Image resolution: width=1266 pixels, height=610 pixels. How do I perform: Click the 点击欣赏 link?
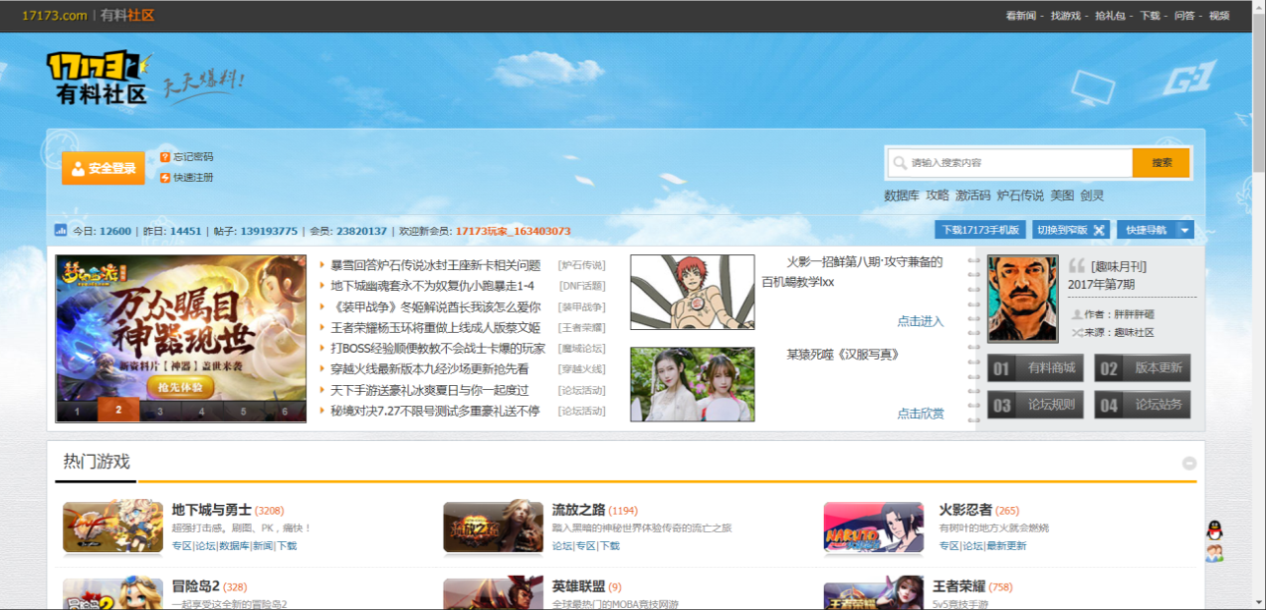coord(920,413)
